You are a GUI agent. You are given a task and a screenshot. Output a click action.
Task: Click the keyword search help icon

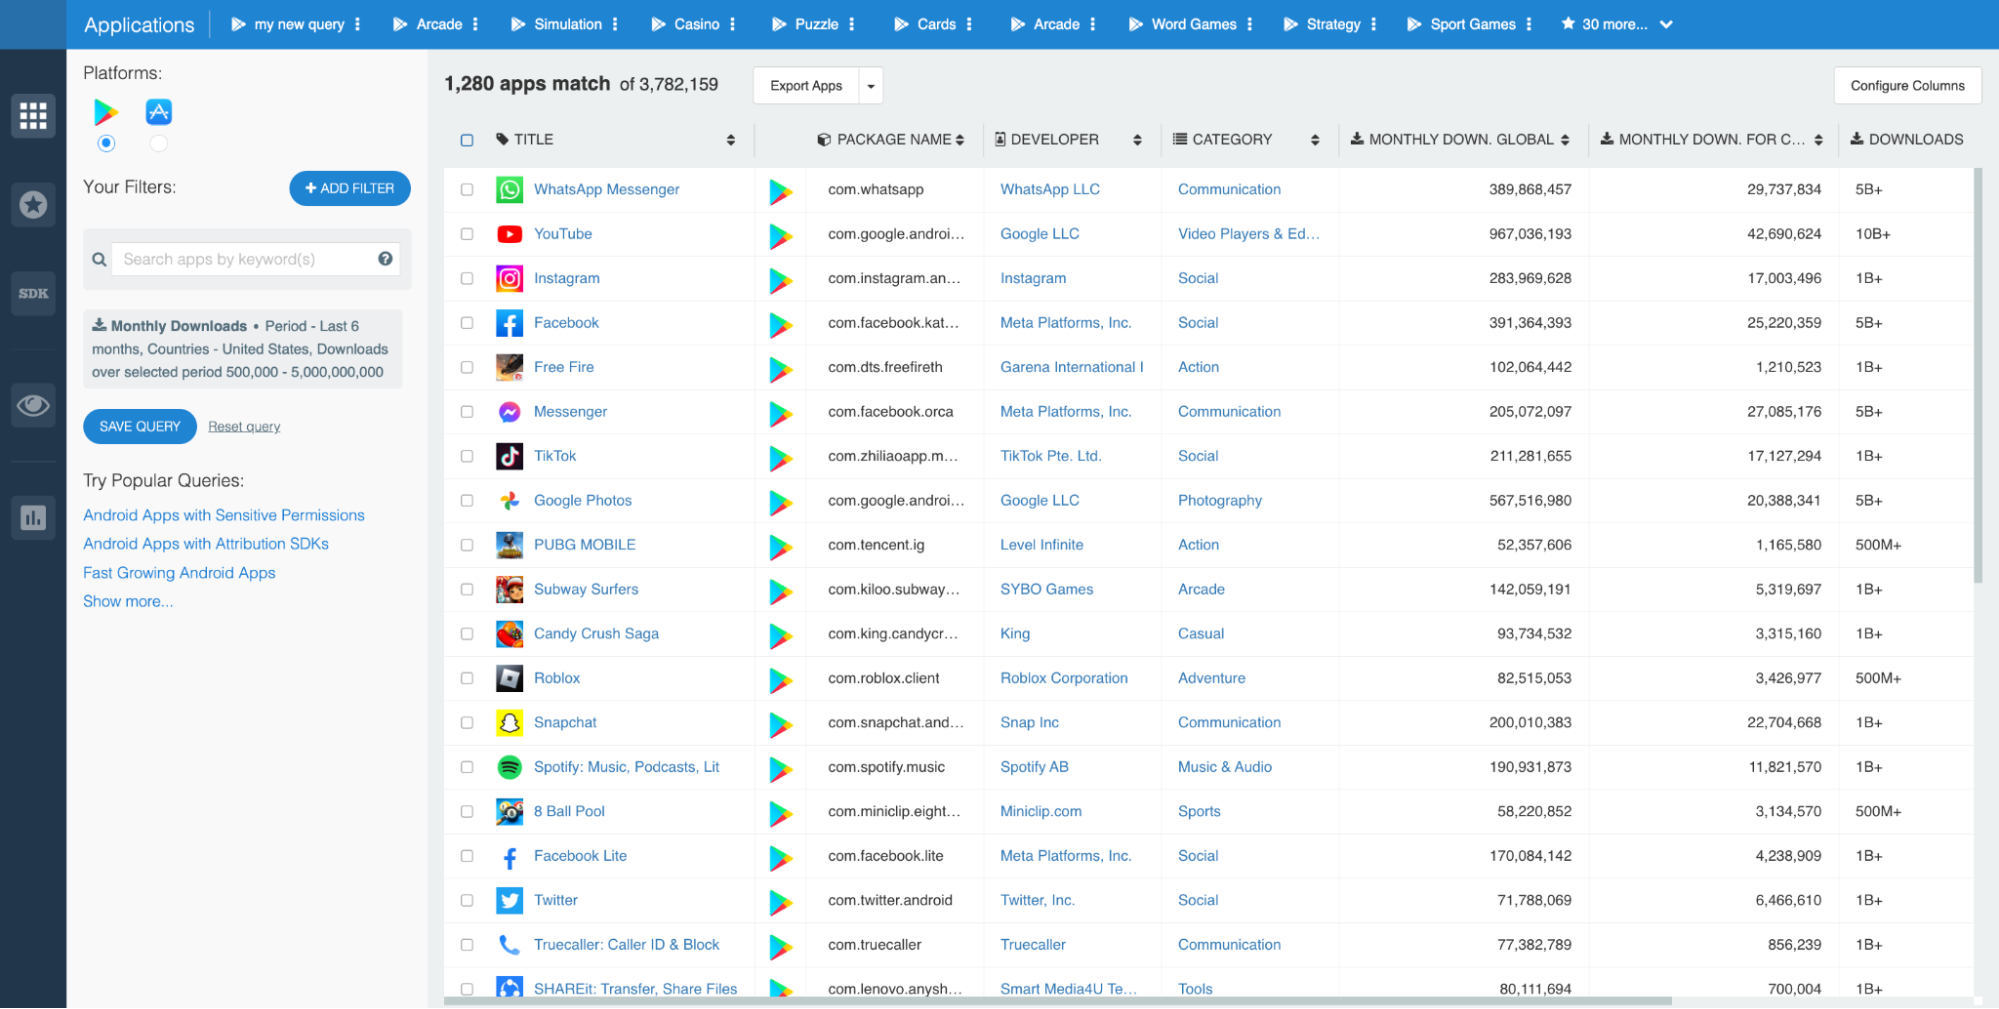[385, 259]
